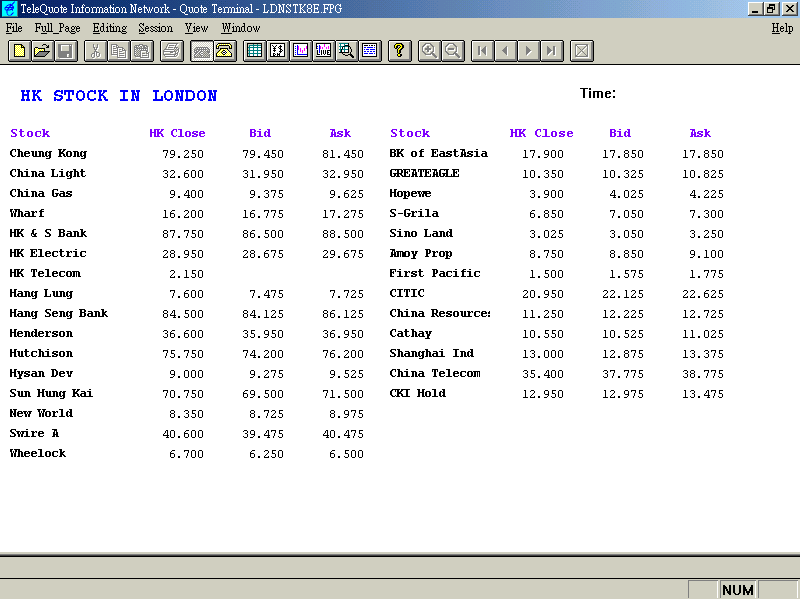800x600 pixels.
Task: Open the historical chart icon
Action: pos(301,51)
